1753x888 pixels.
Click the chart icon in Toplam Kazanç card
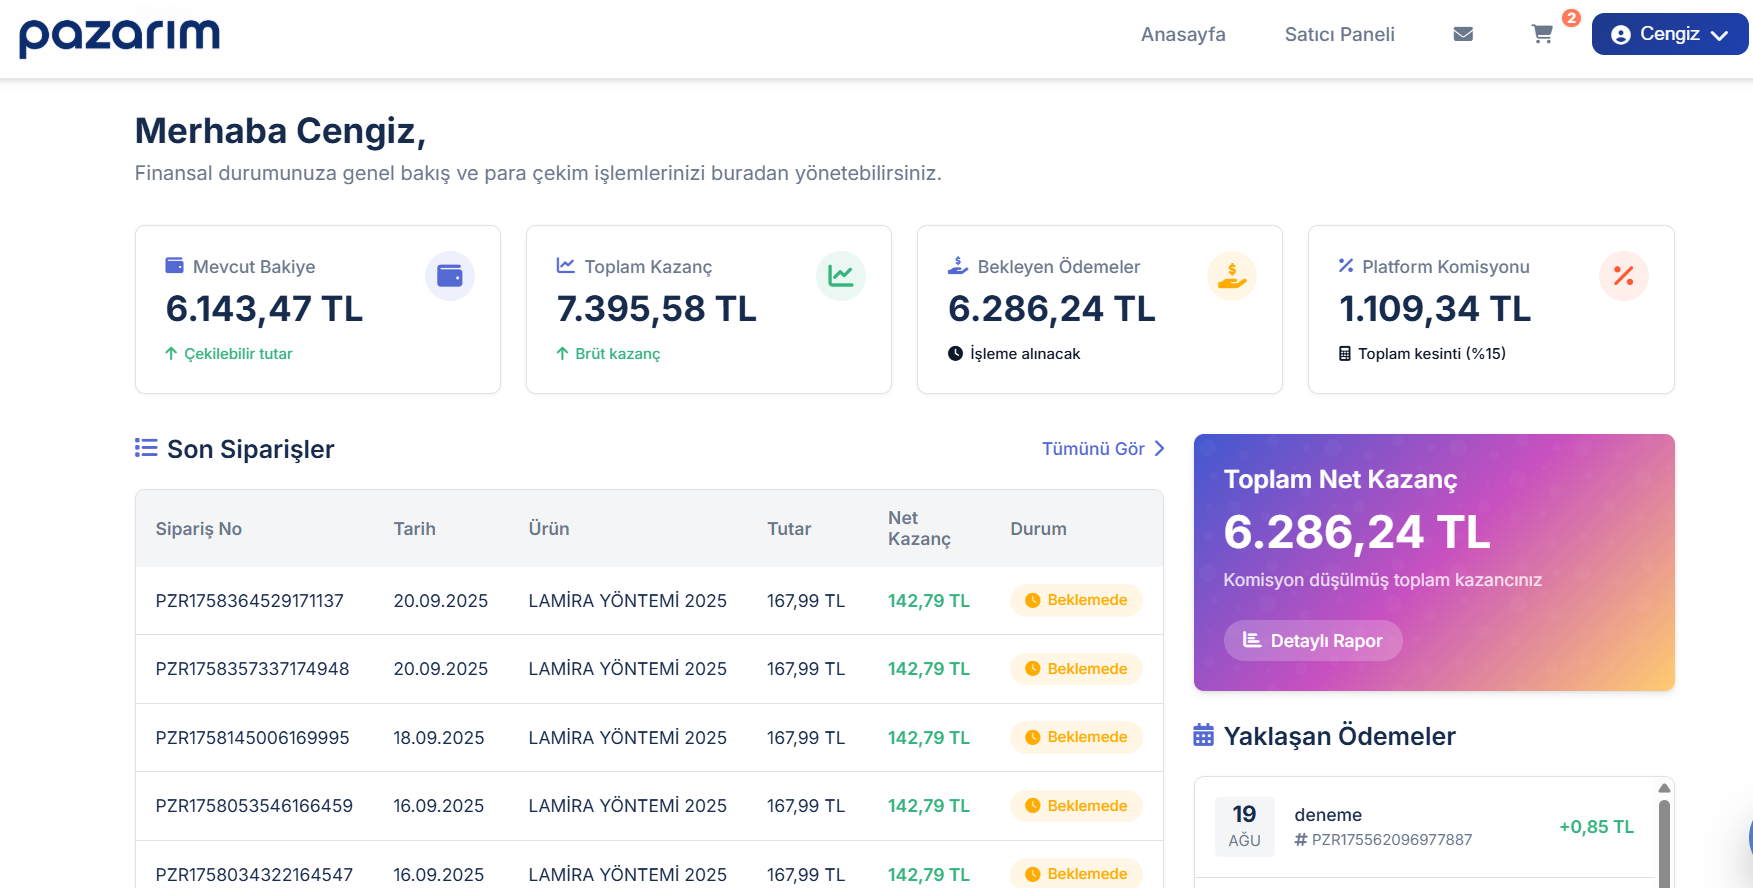click(840, 276)
